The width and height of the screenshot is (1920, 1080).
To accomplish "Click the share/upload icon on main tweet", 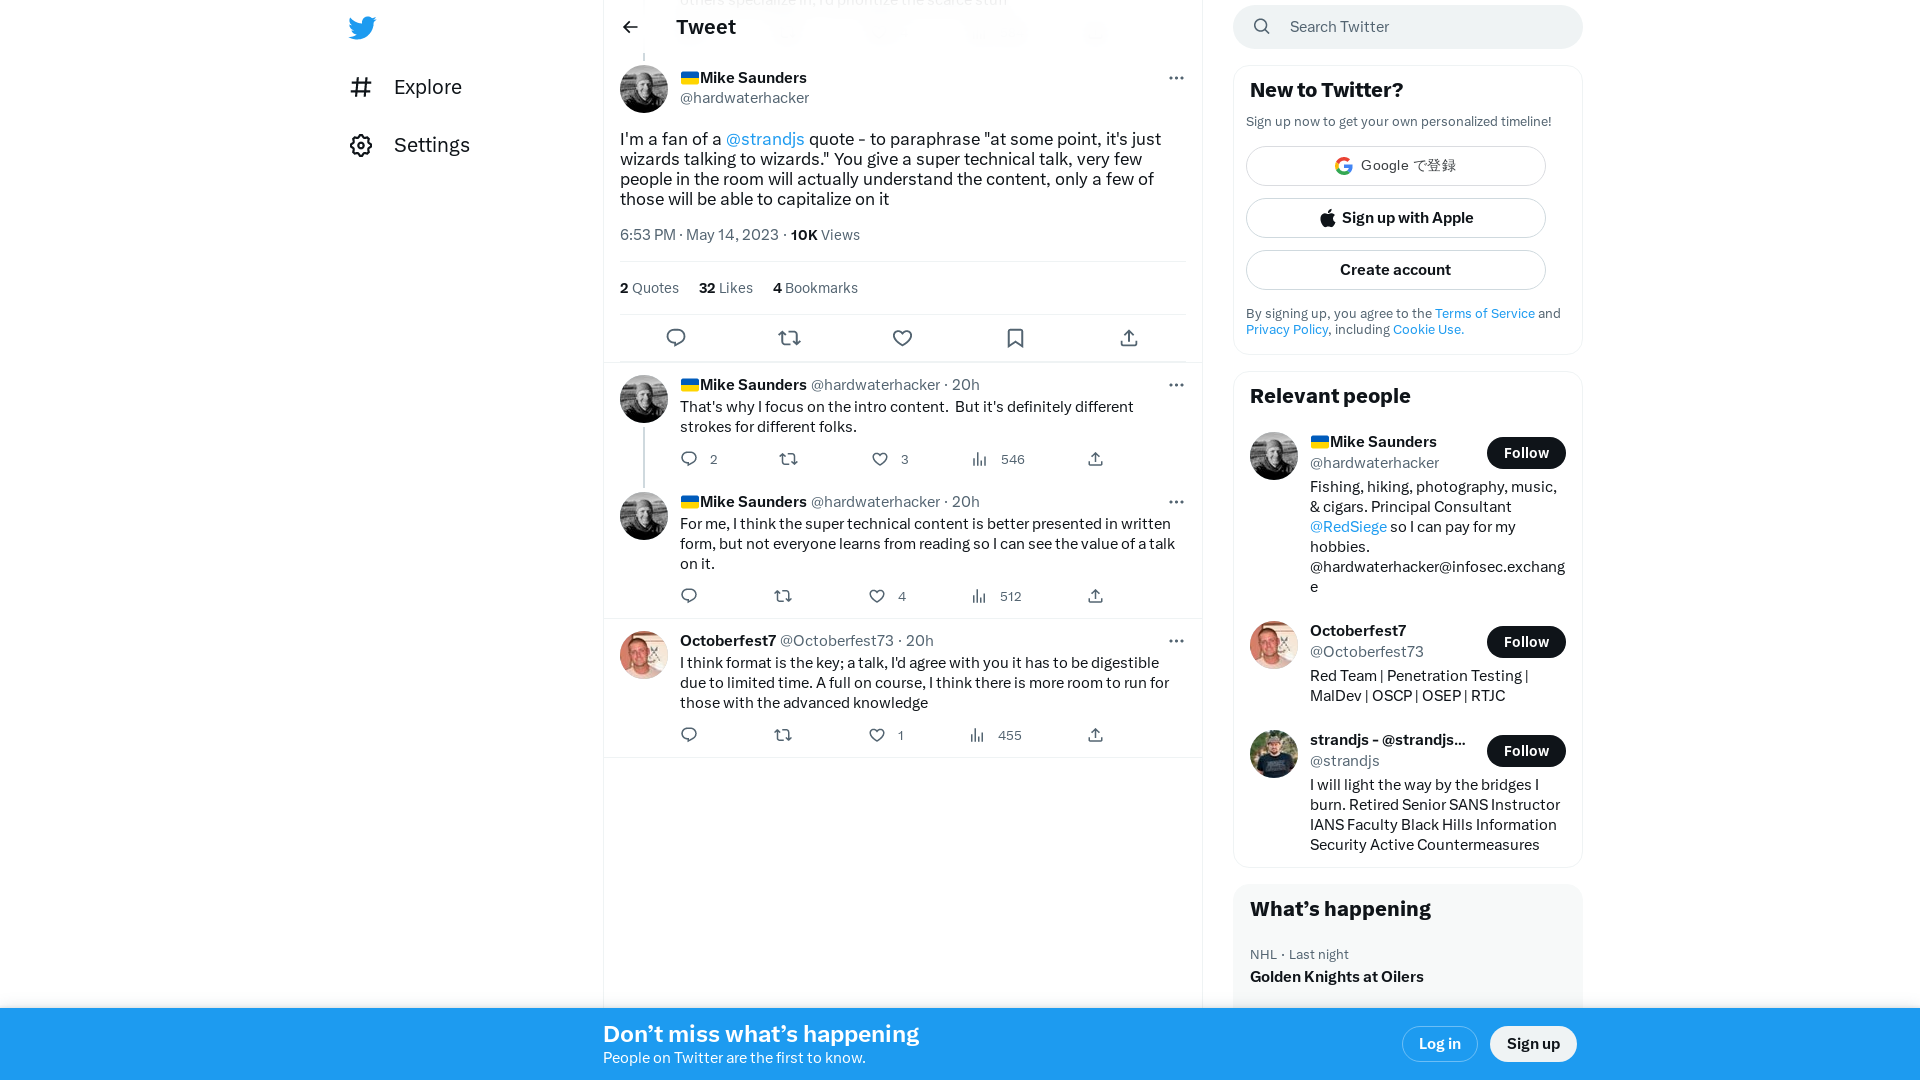I will [x=1129, y=336].
